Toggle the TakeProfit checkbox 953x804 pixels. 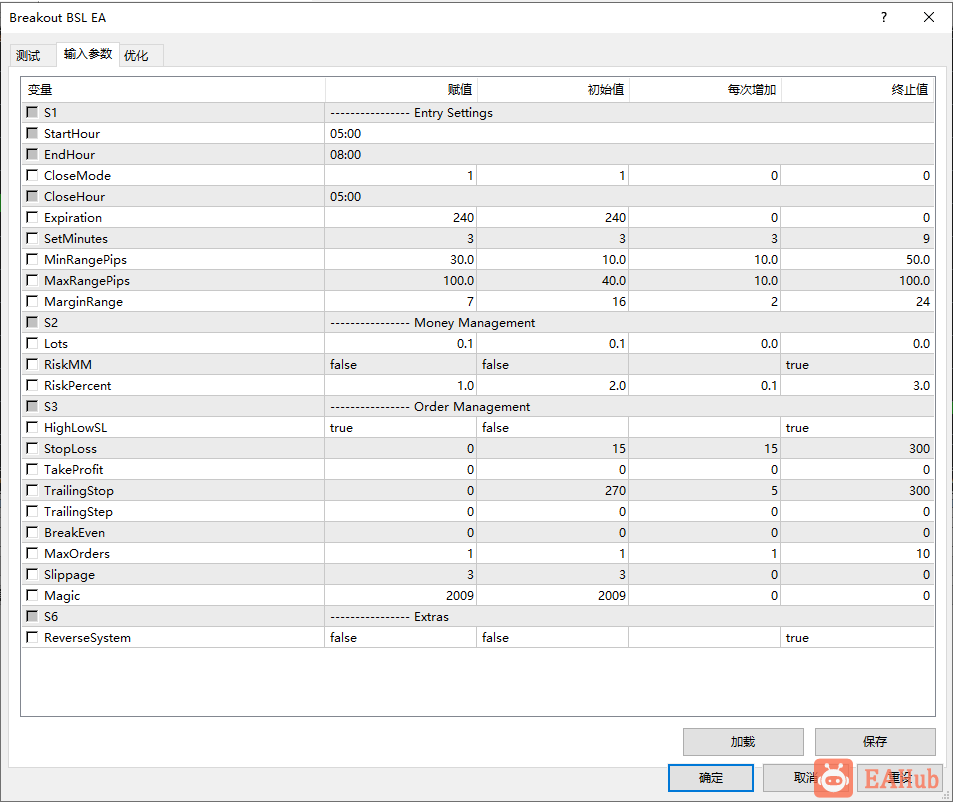32,469
